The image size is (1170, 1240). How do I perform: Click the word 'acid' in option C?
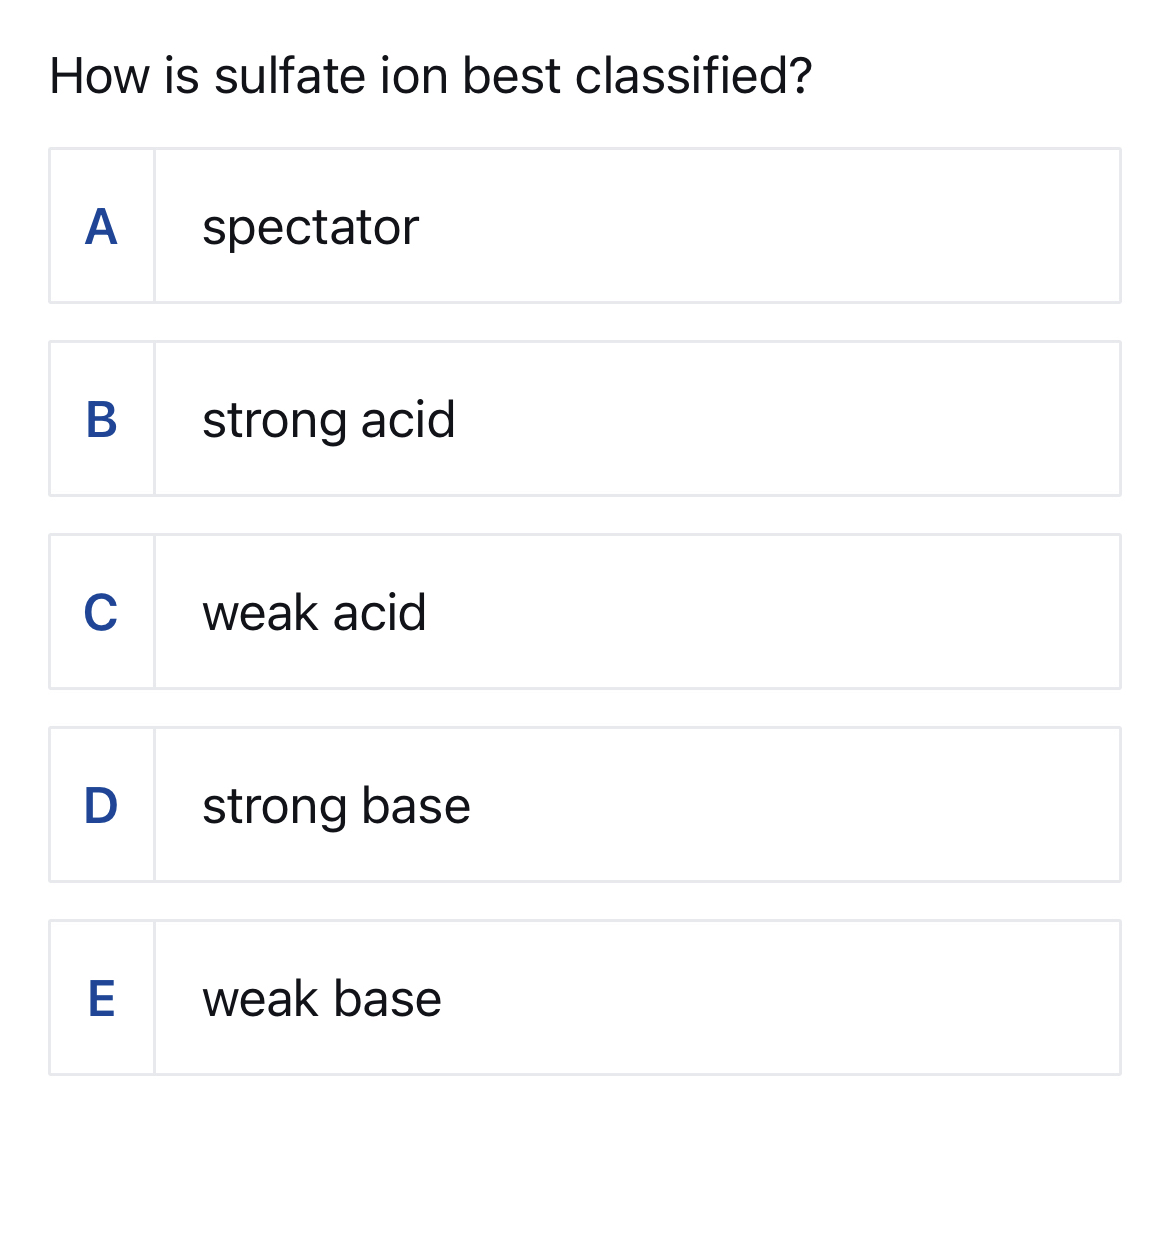coord(379,613)
